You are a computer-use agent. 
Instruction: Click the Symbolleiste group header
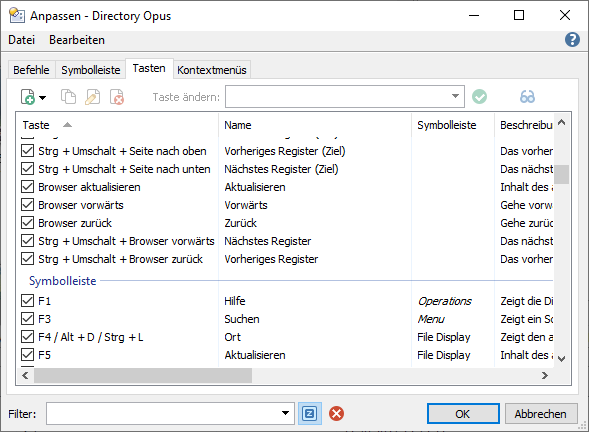[x=62, y=281]
